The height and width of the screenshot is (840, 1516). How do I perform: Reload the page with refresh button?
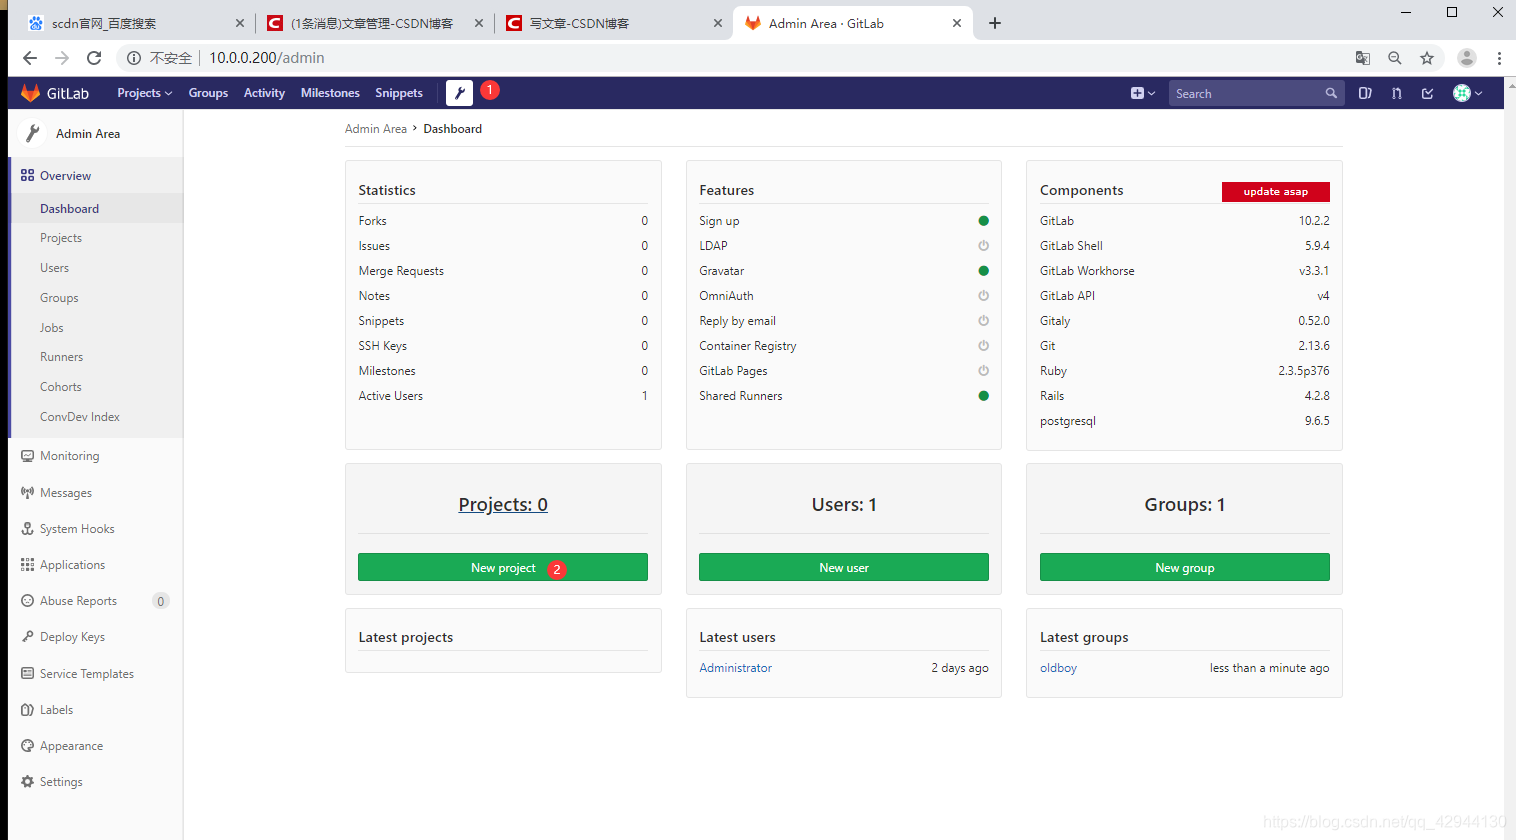pos(94,58)
